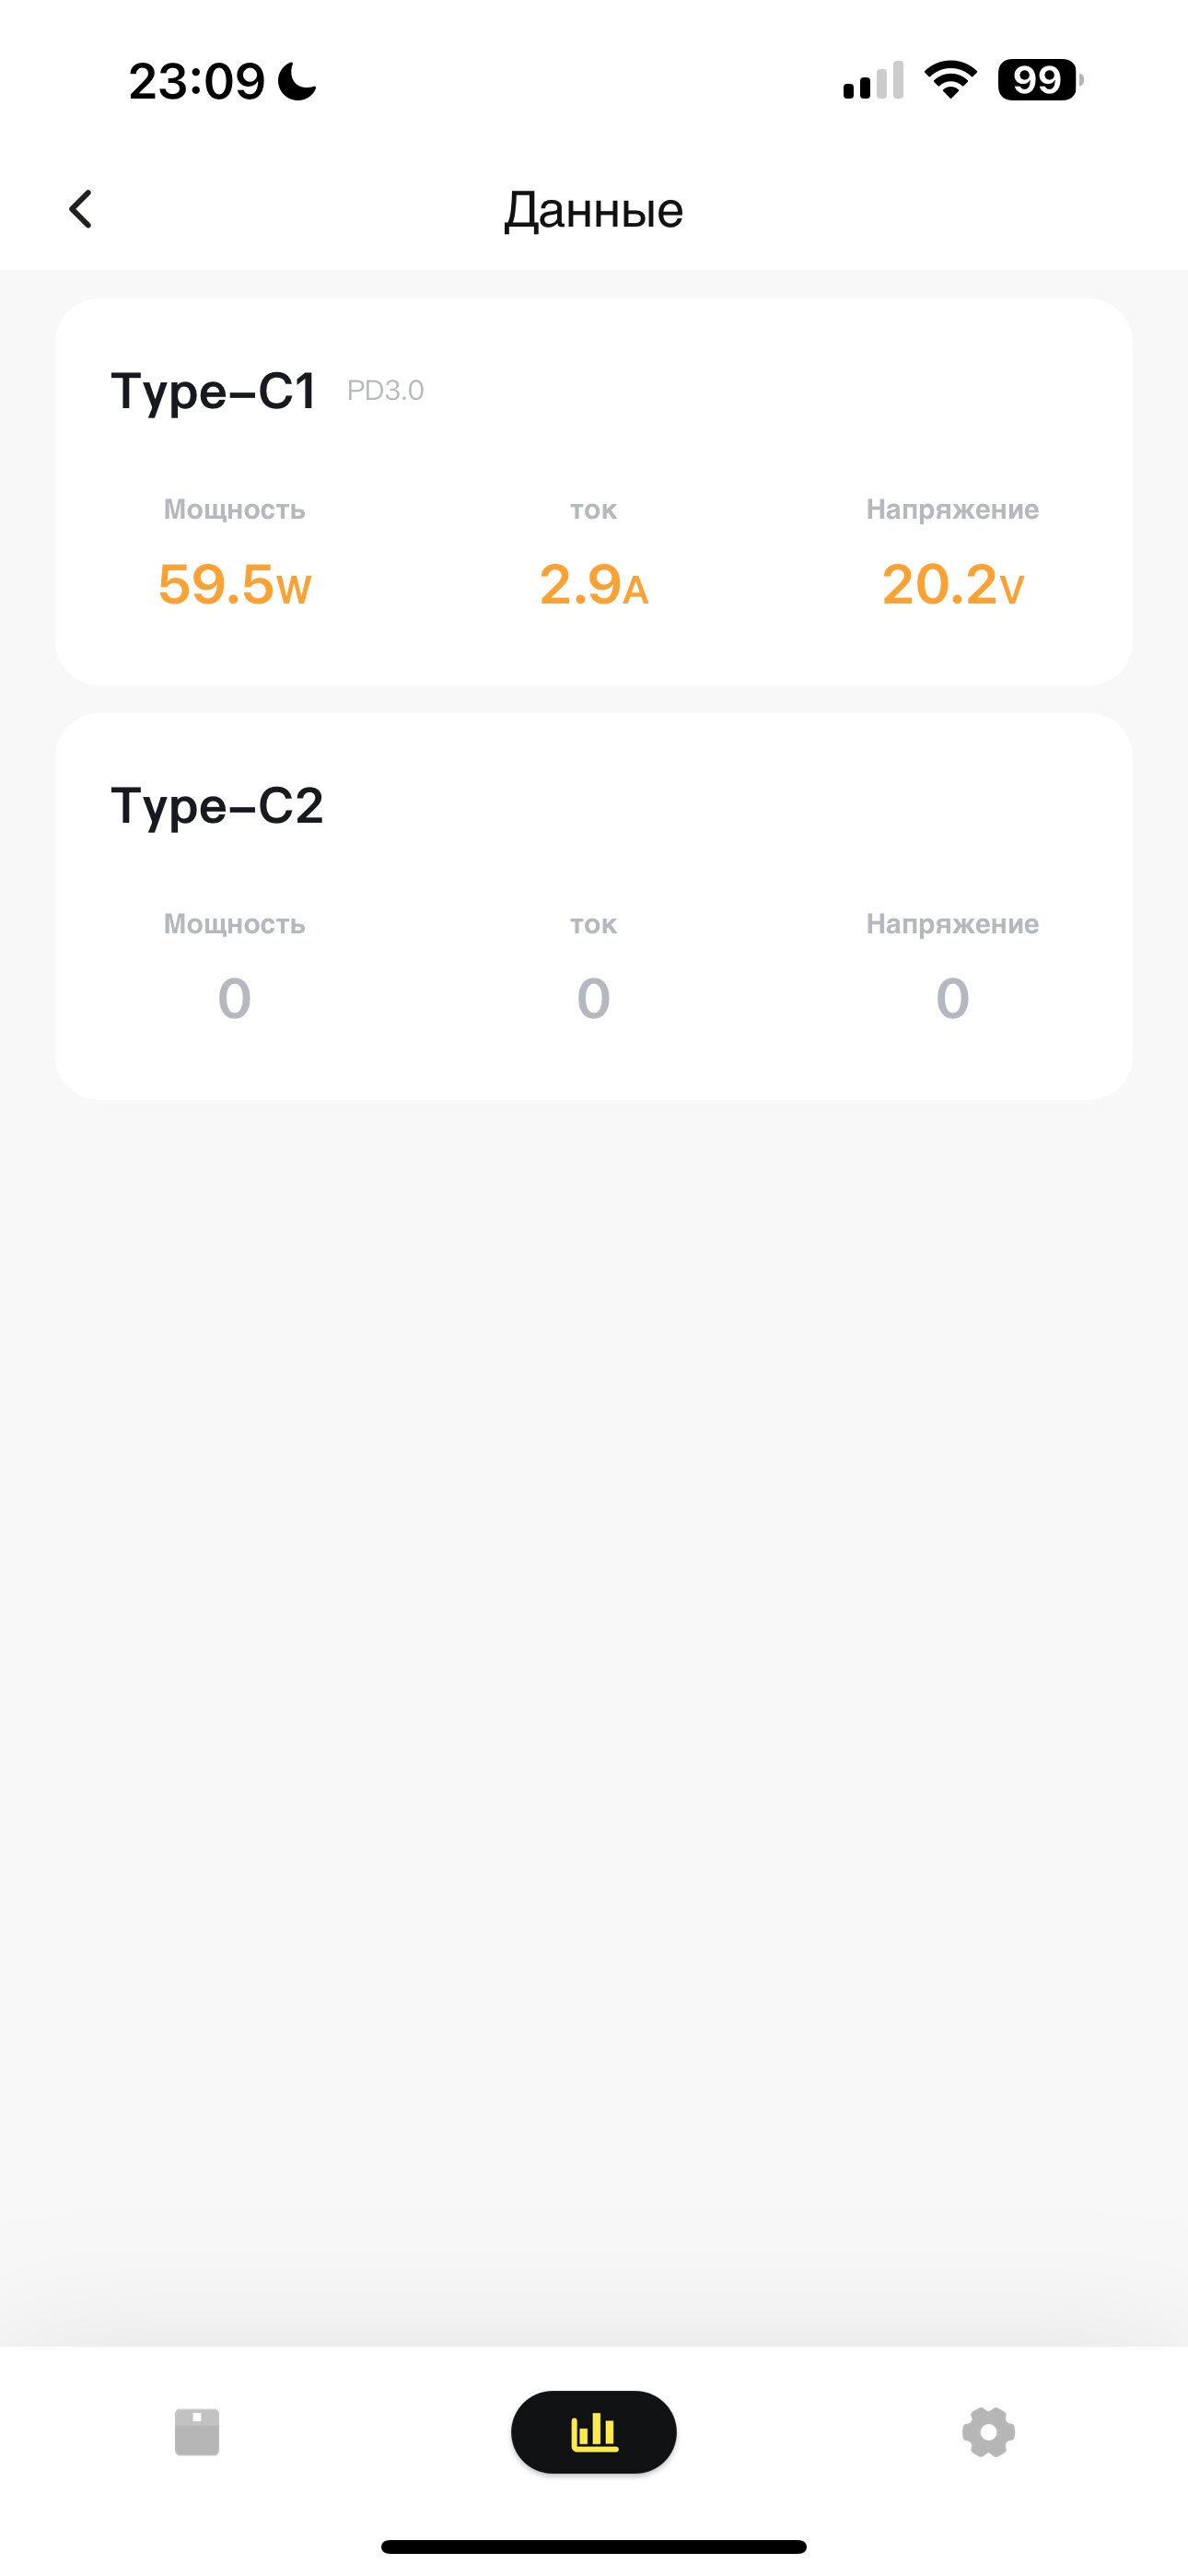Tap the Wi-Fi status icon
This screenshot has height=2576, width=1188.
pos(951,80)
